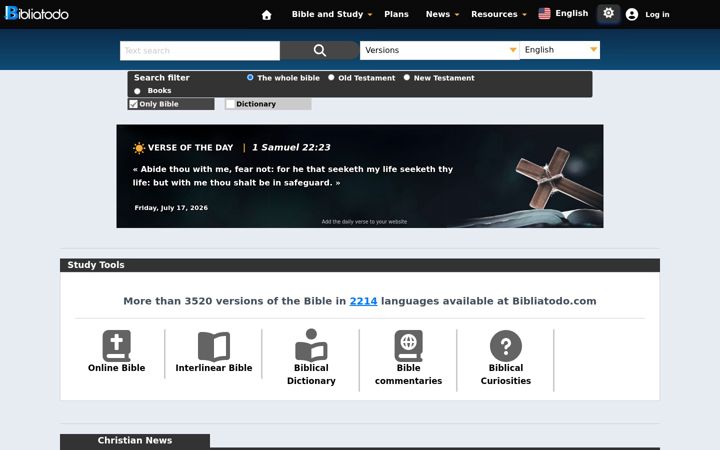The height and width of the screenshot is (450, 720).
Task: Click the Interlinear Bible label
Action: [x=214, y=368]
